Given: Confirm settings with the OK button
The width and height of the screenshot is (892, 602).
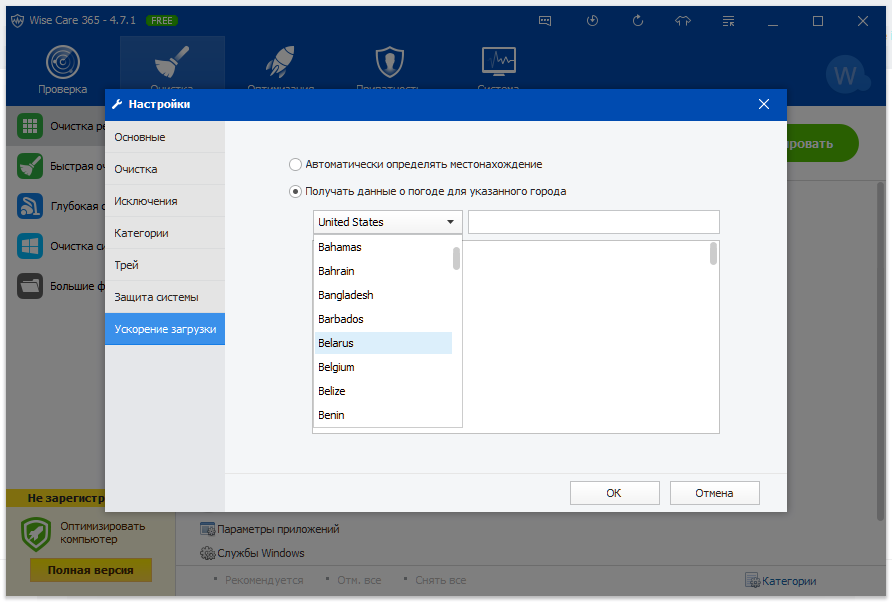Looking at the screenshot, I should click(x=614, y=493).
